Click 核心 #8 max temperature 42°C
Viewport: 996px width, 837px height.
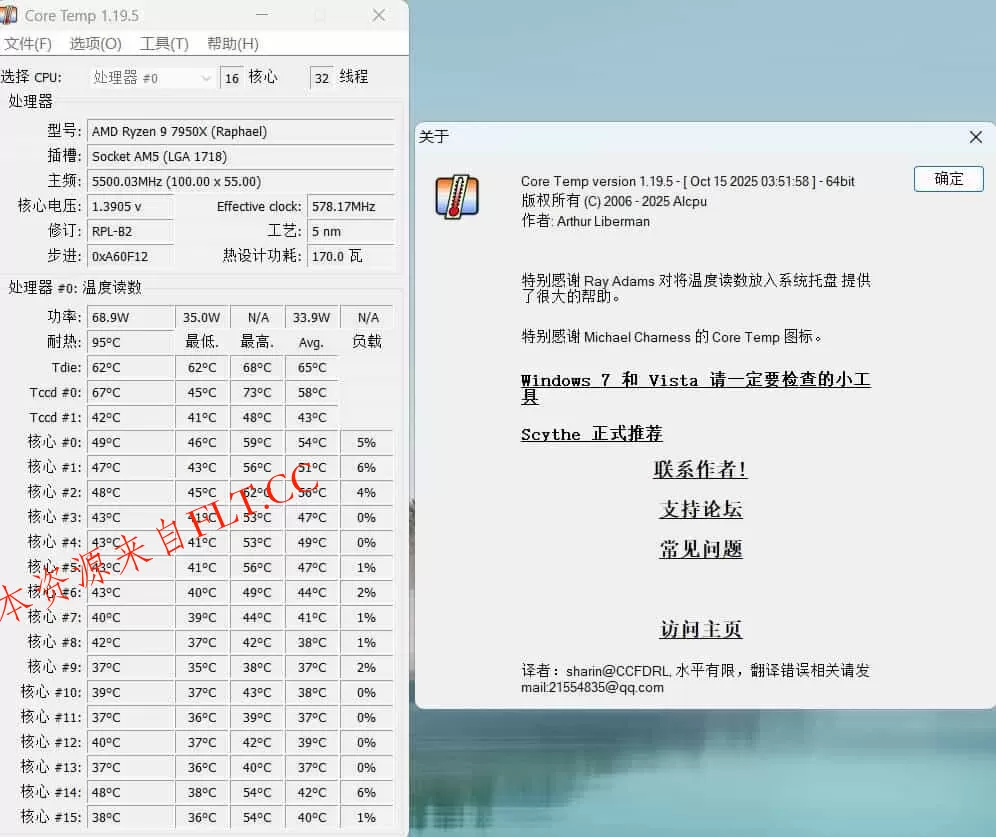(x=257, y=643)
